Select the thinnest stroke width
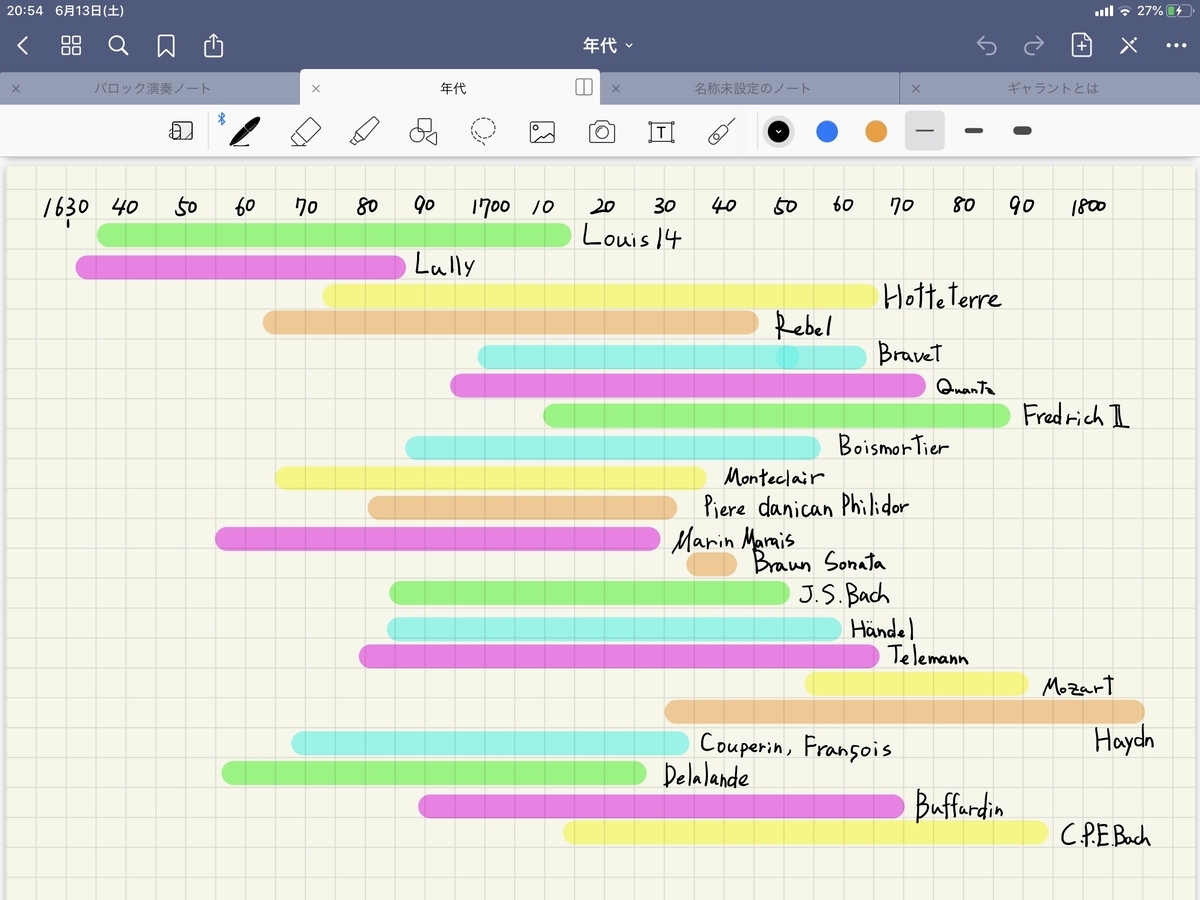The width and height of the screenshot is (1200, 900). point(925,131)
